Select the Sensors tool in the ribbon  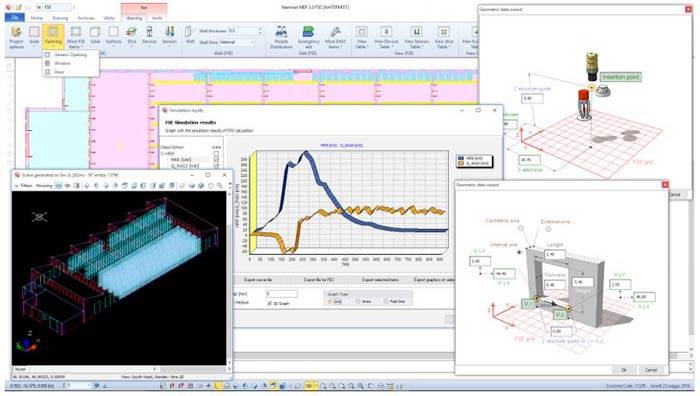click(170, 36)
